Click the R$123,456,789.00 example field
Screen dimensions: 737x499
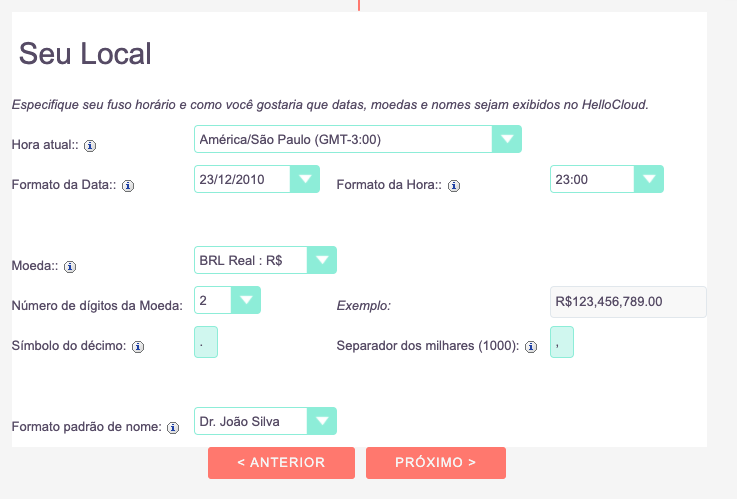(628, 302)
